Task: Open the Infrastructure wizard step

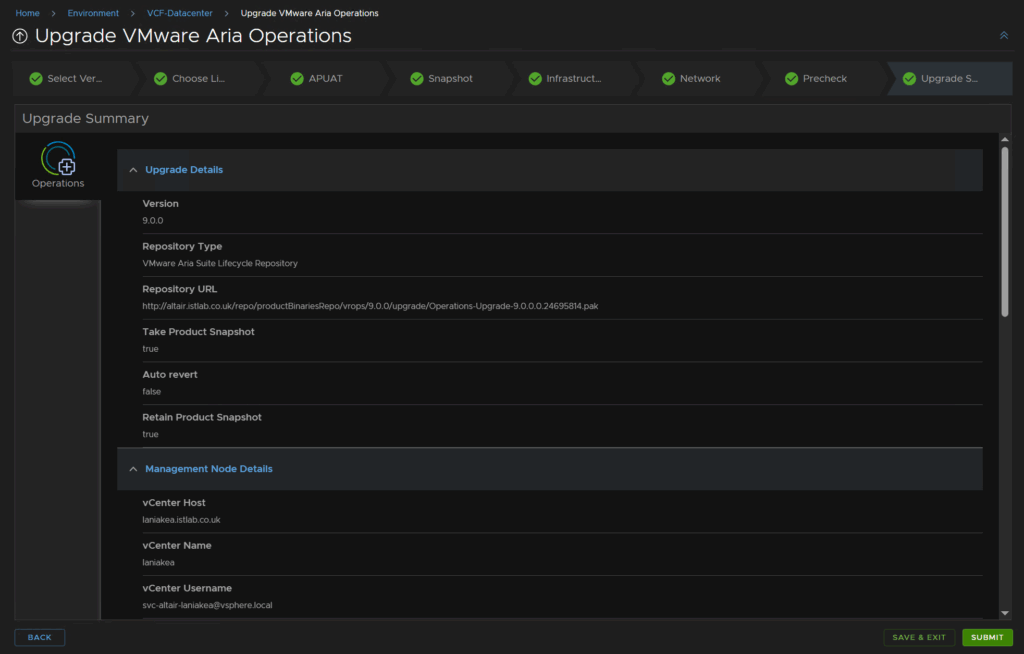Action: (573, 79)
